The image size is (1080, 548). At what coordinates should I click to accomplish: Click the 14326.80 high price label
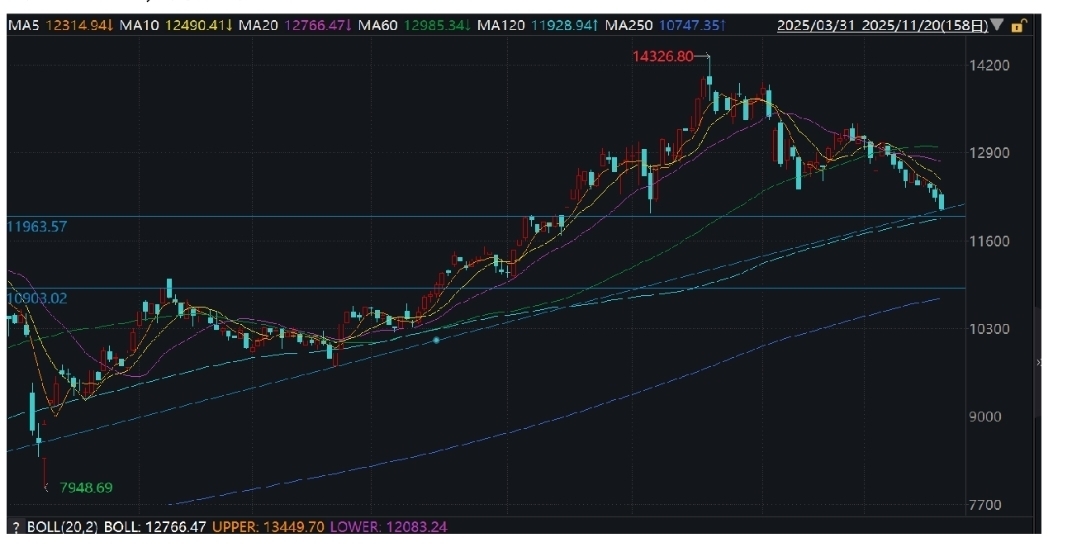663,56
